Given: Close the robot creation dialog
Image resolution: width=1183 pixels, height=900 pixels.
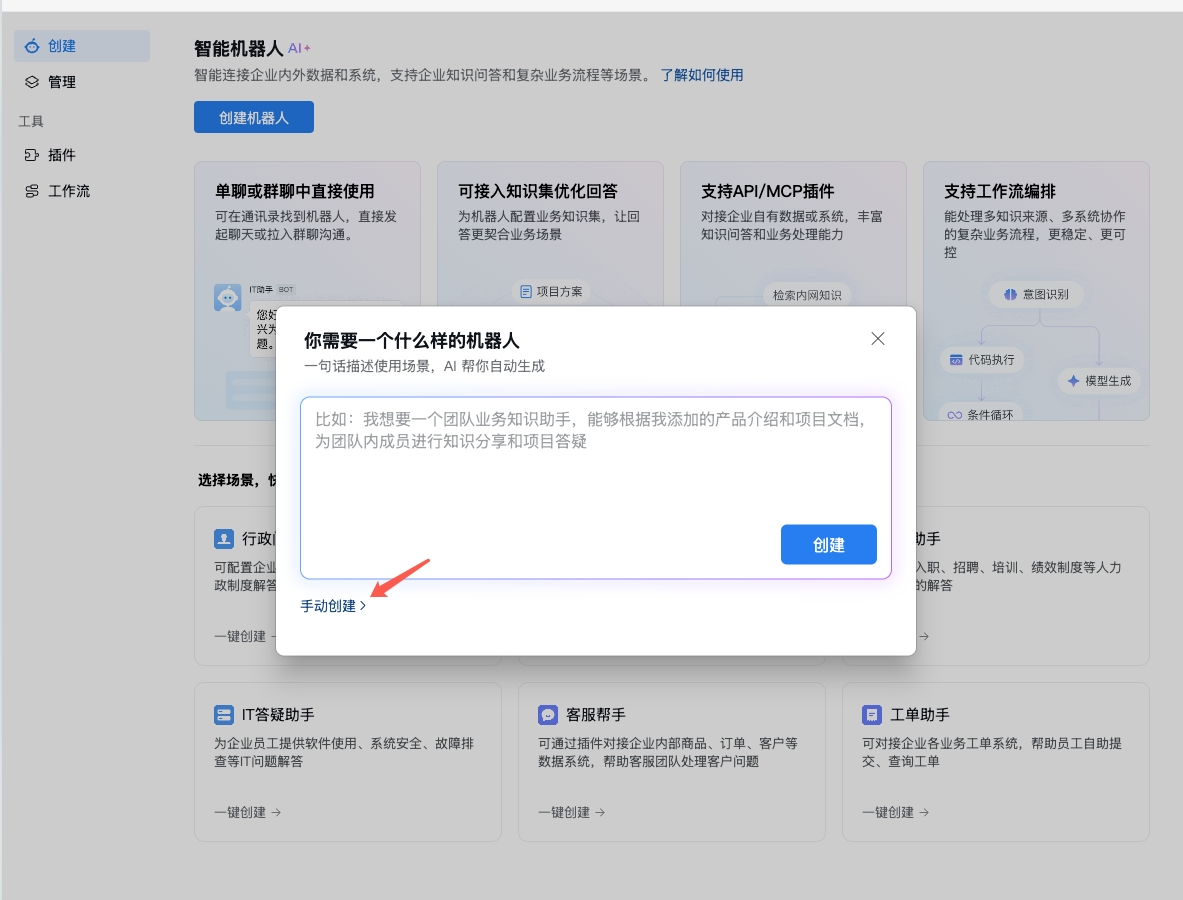Looking at the screenshot, I should [x=877, y=339].
